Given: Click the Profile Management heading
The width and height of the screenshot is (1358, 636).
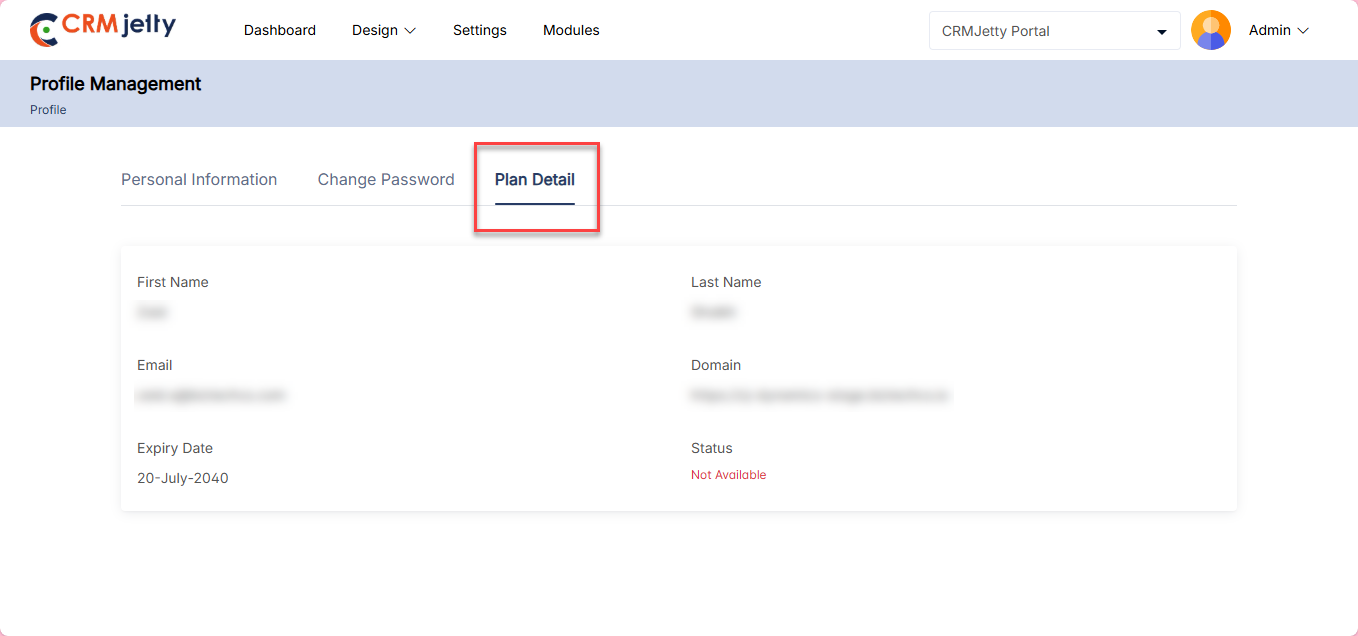Looking at the screenshot, I should [115, 84].
